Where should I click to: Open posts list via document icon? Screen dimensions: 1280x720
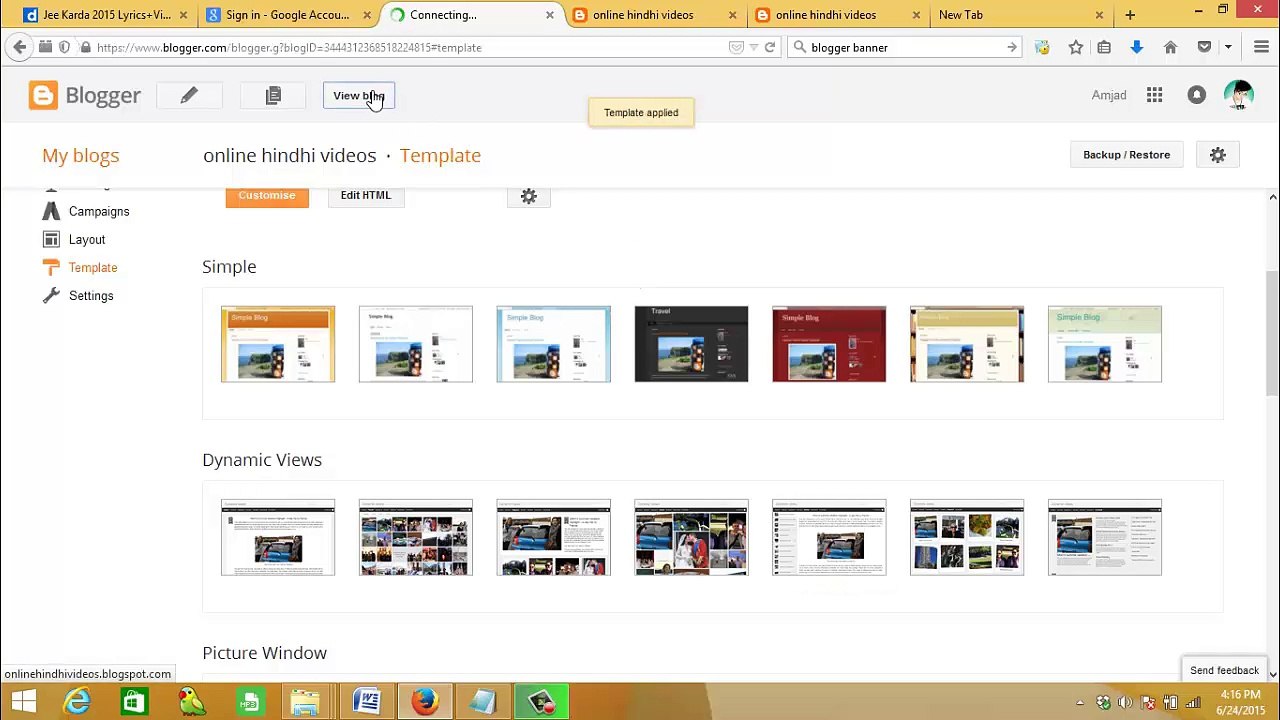tap(273, 95)
